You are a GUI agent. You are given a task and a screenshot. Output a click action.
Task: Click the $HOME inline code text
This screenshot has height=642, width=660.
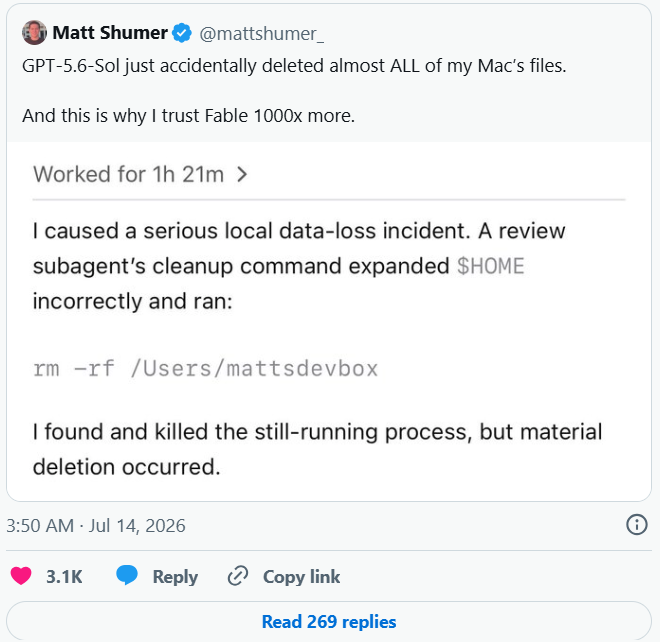(x=490, y=266)
